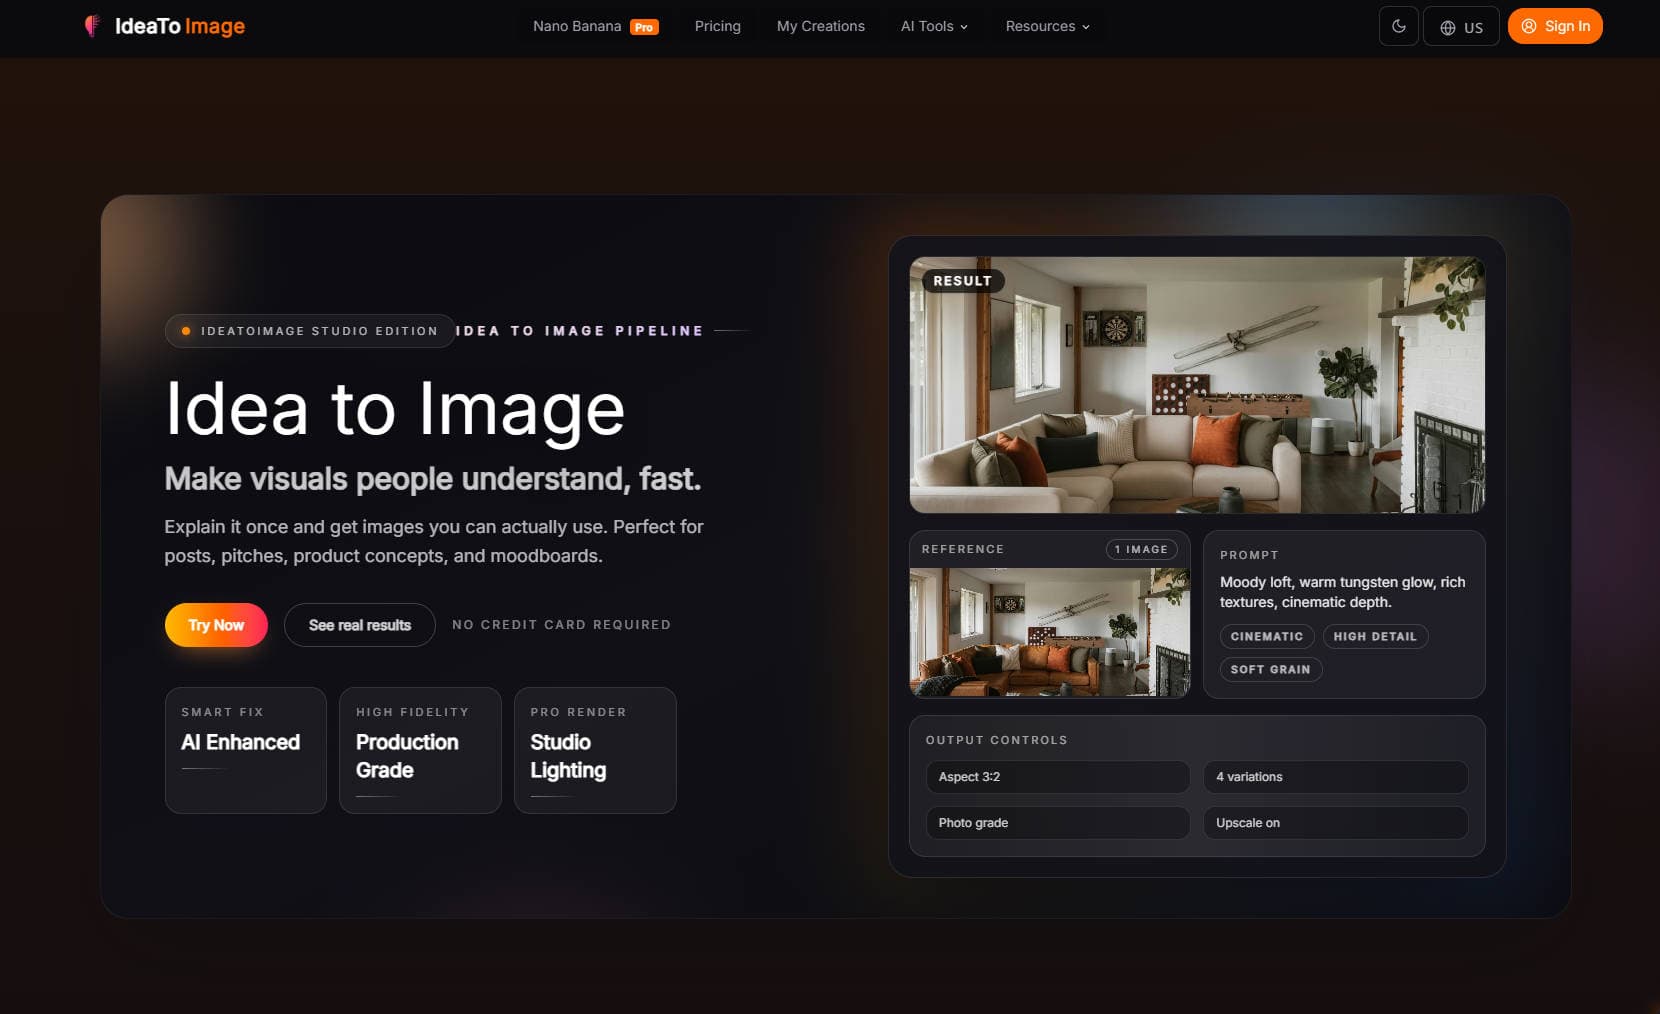Click See real results
The image size is (1660, 1014).
point(359,624)
